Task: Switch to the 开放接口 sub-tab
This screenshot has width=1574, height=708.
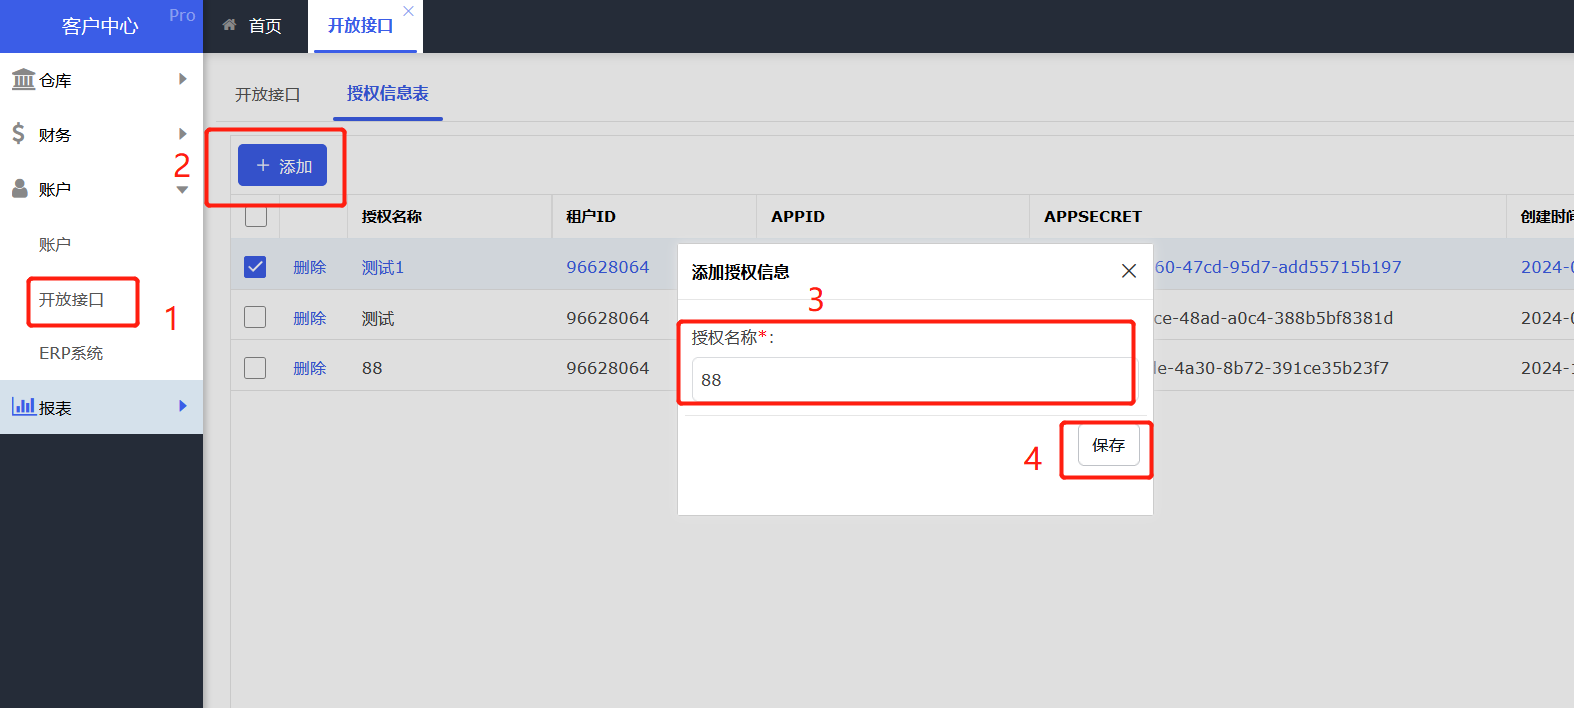Action: [x=267, y=94]
